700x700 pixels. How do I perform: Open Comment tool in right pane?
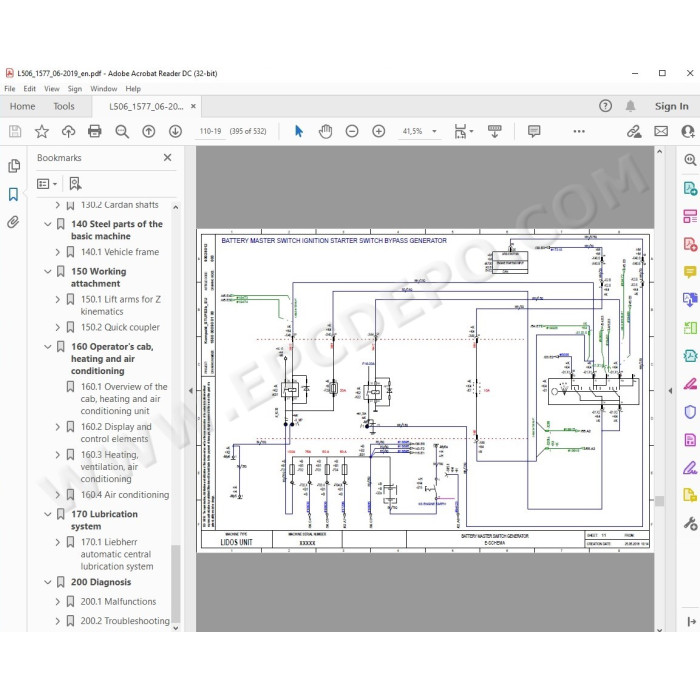pos(690,272)
